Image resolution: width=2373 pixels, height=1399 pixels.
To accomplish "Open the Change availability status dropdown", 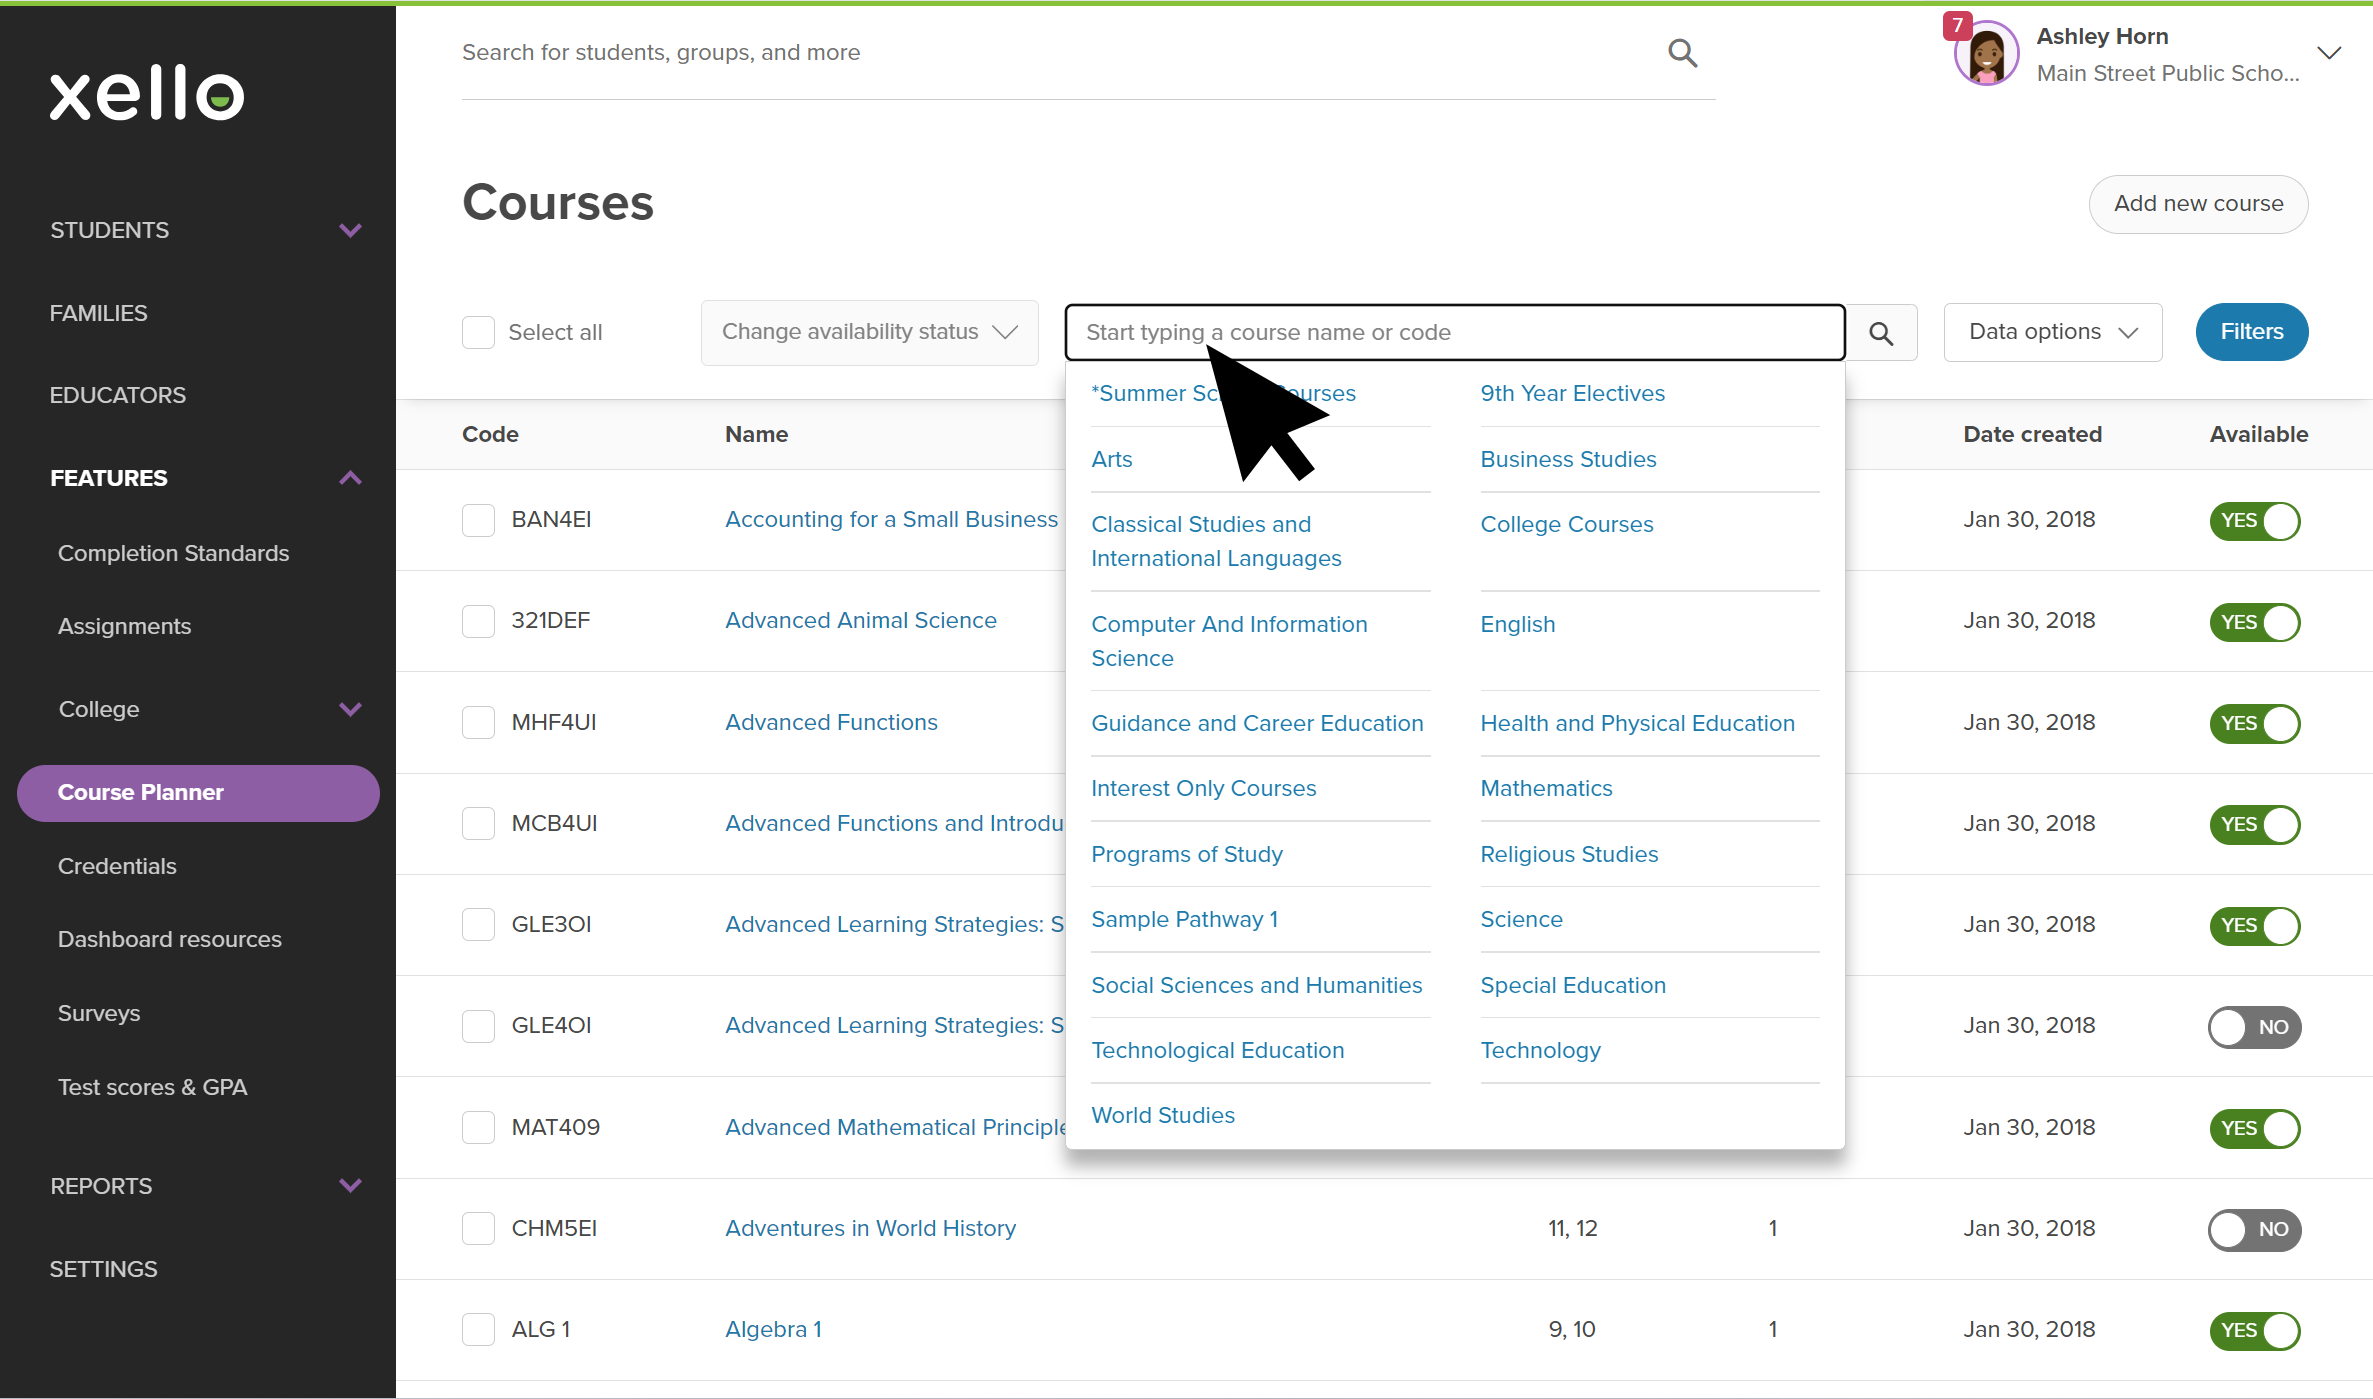I will click(x=868, y=332).
